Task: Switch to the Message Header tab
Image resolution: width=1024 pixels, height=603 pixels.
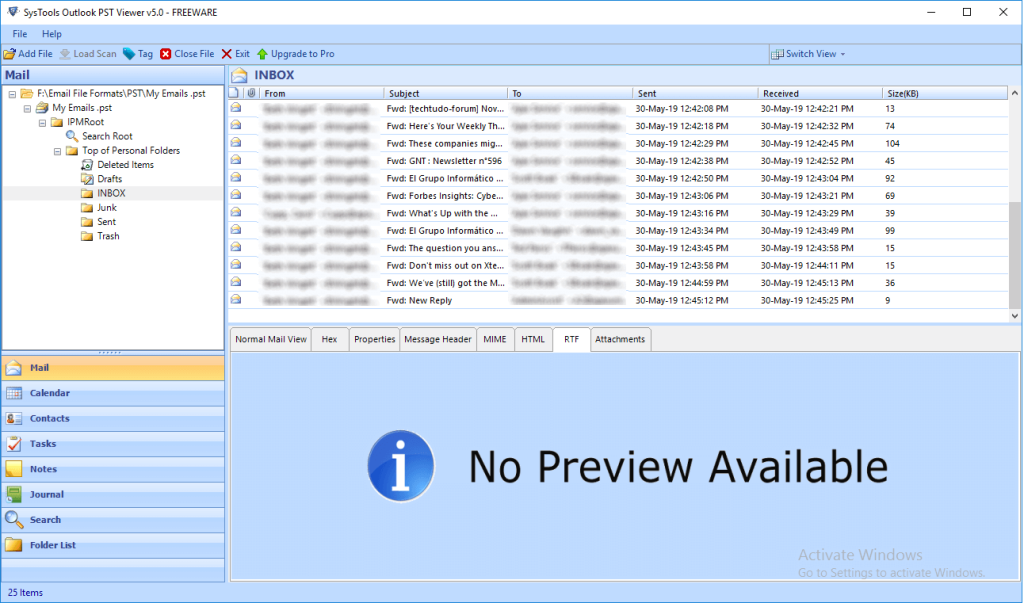Action: (438, 339)
